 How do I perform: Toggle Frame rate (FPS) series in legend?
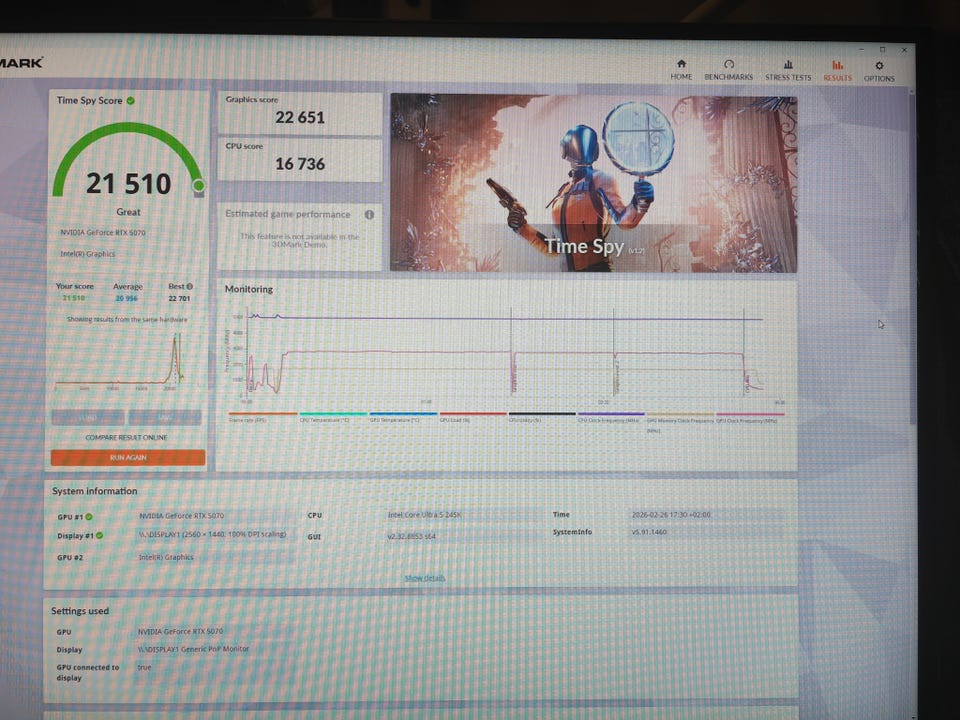262,418
